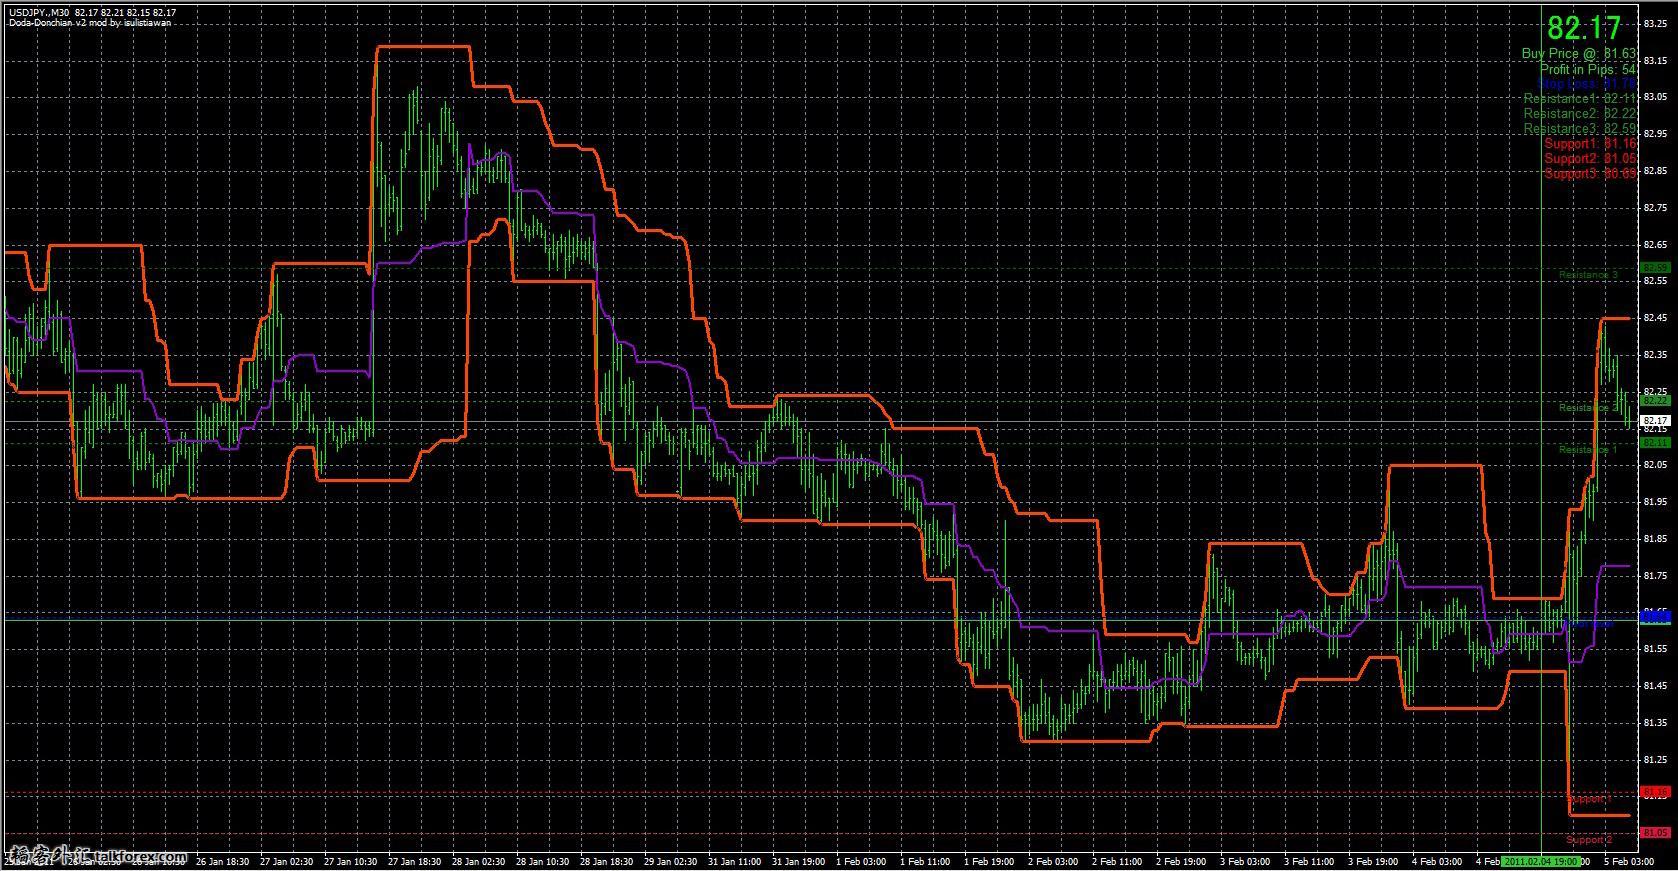Image resolution: width=1678 pixels, height=871 pixels.
Task: Click the 81.85 price scale value
Action: point(1656,539)
